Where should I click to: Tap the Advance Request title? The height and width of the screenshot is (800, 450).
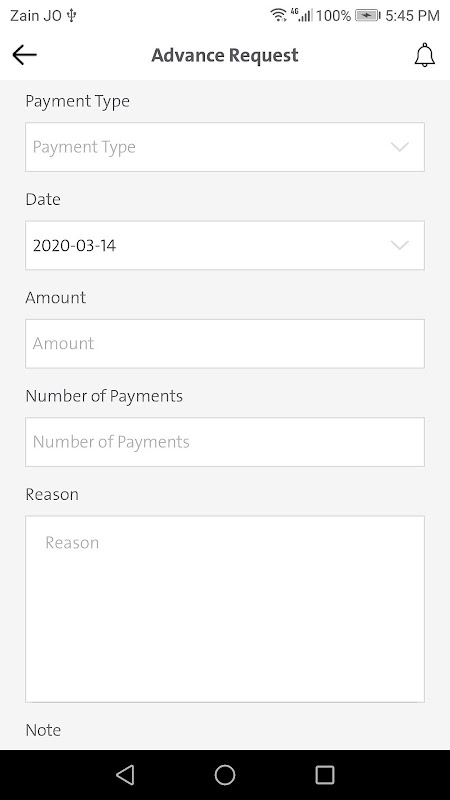coord(225,55)
